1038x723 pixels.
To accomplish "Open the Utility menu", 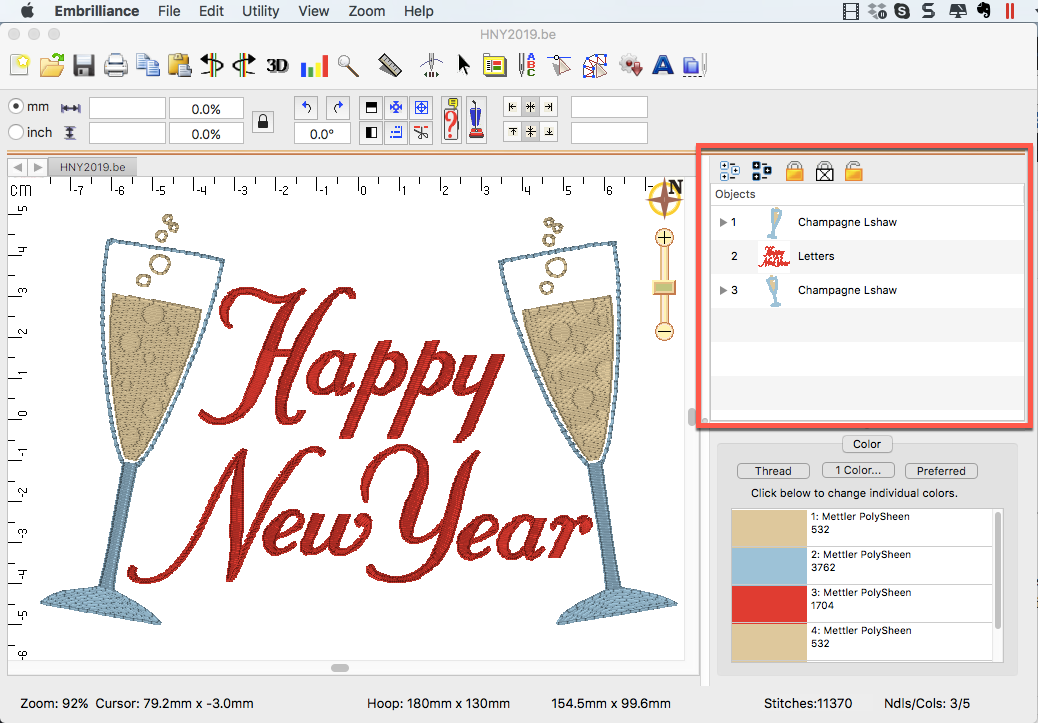I will coord(260,11).
